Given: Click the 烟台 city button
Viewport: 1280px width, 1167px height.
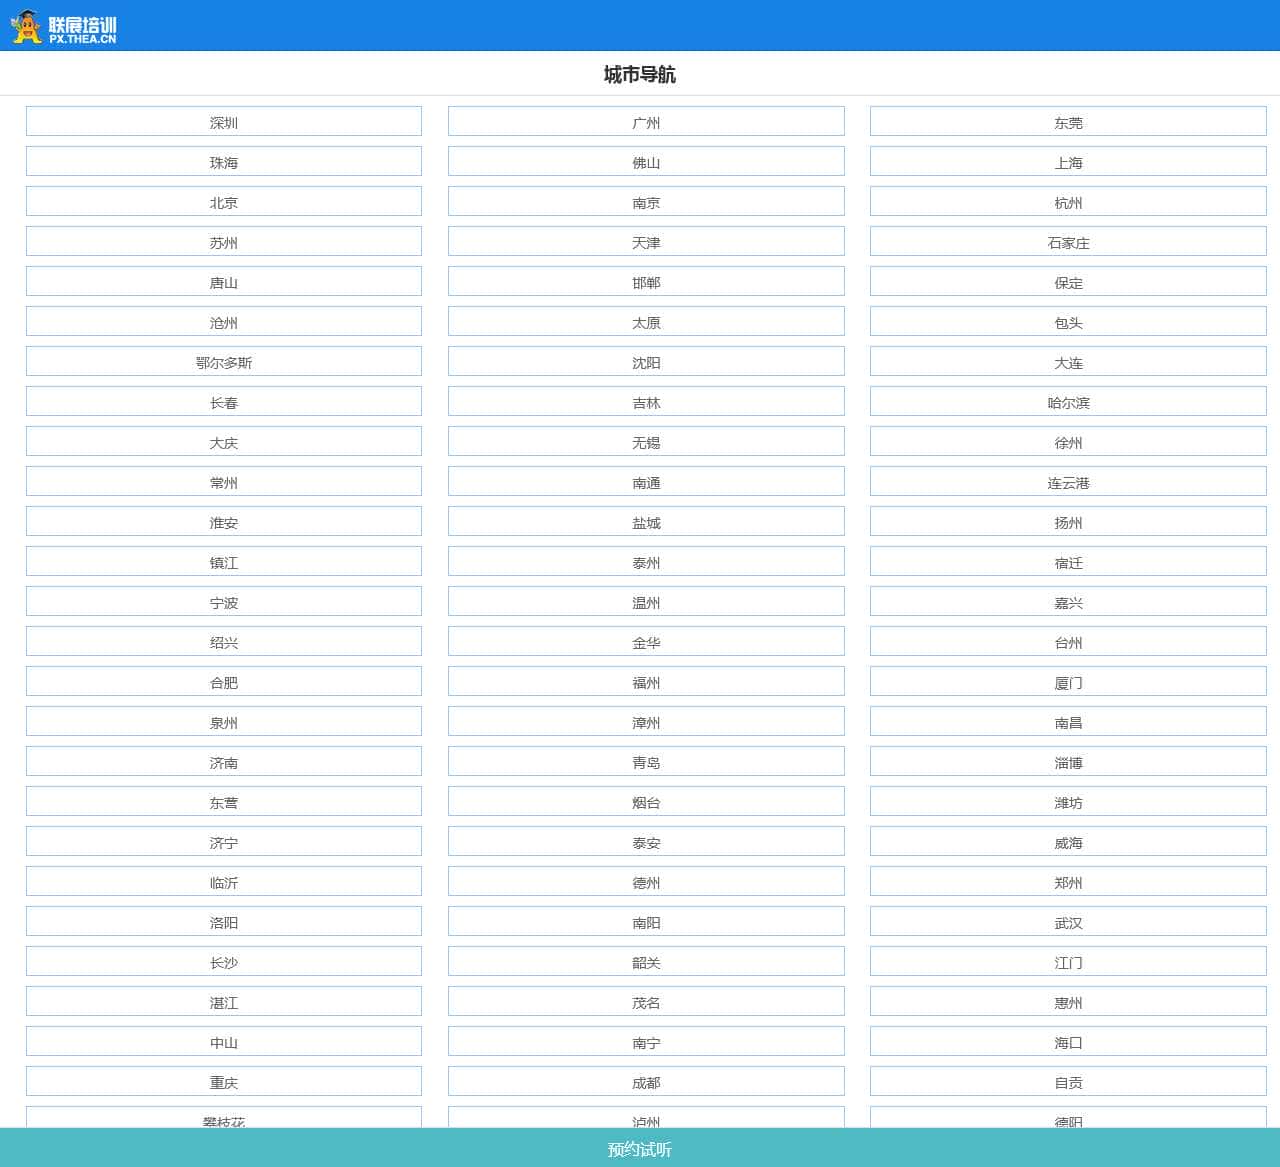Looking at the screenshot, I should tap(646, 802).
